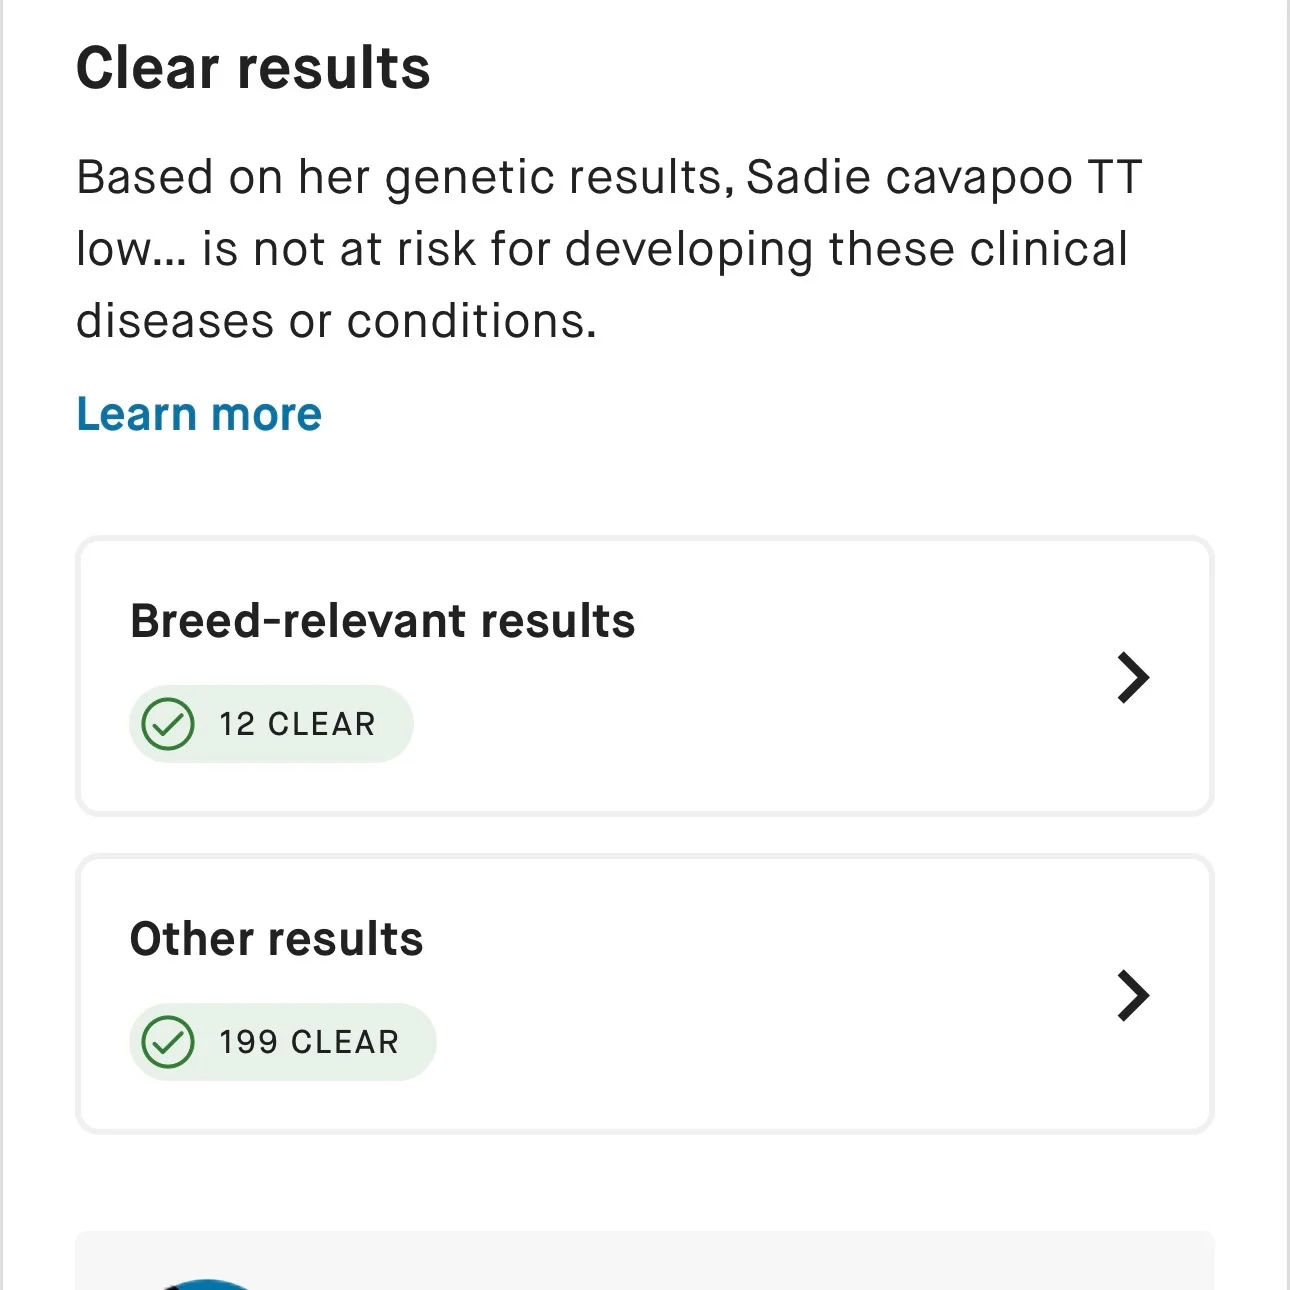Open the Learn more link

pos(199,414)
